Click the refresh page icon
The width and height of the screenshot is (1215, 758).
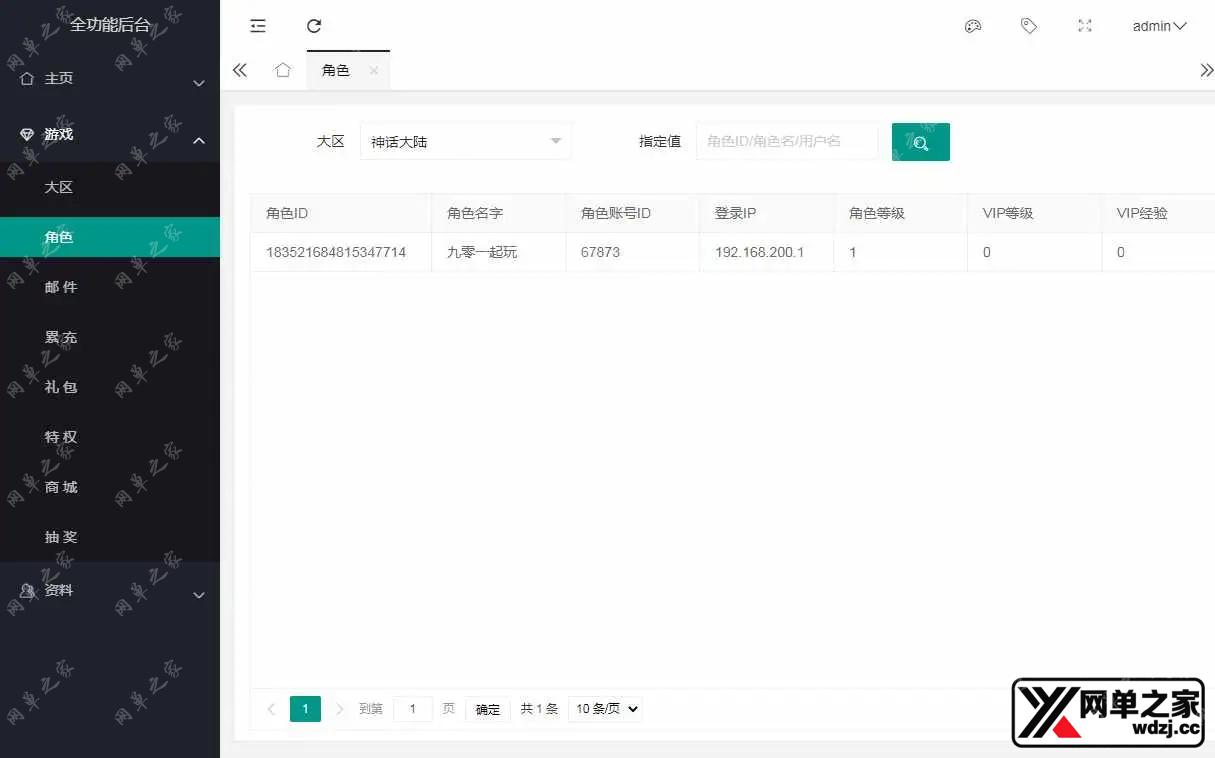(x=314, y=25)
